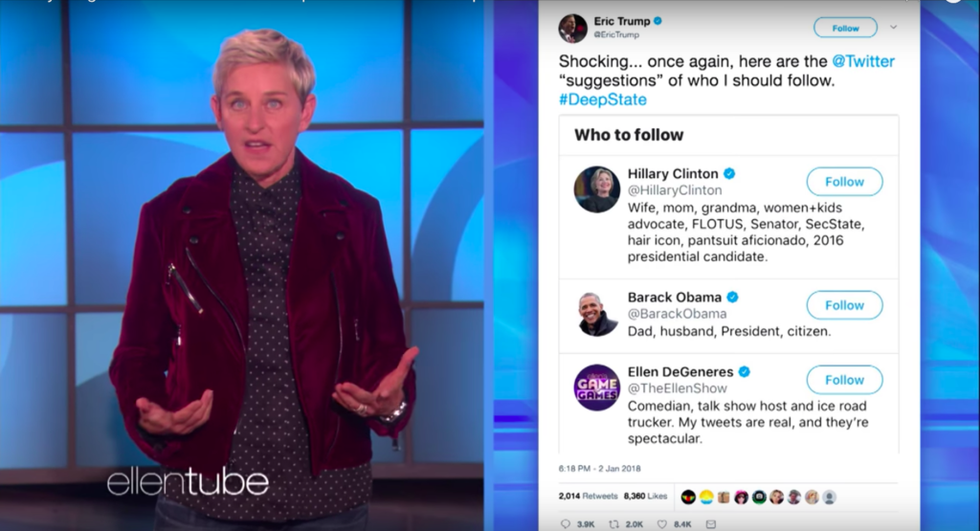Follow Eric Trump using the top button
Viewport: 980px width, 531px height.
845,28
